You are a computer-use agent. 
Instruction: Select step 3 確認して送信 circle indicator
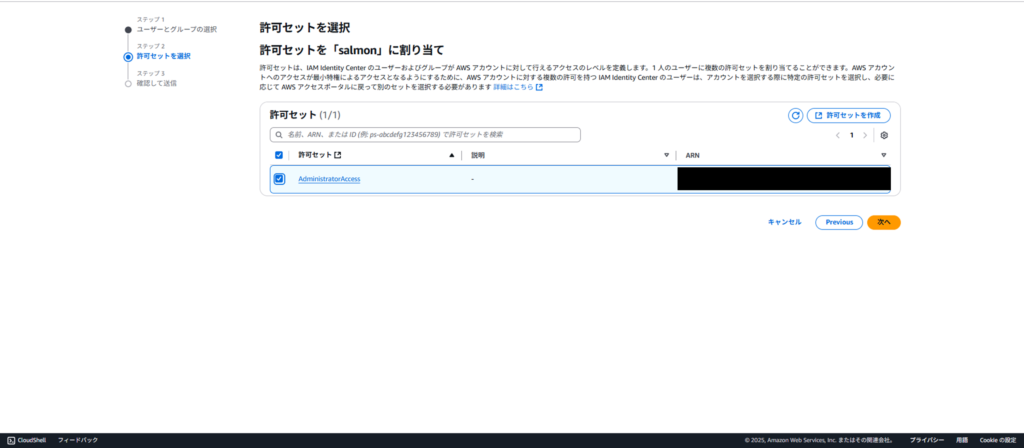[x=128, y=84]
